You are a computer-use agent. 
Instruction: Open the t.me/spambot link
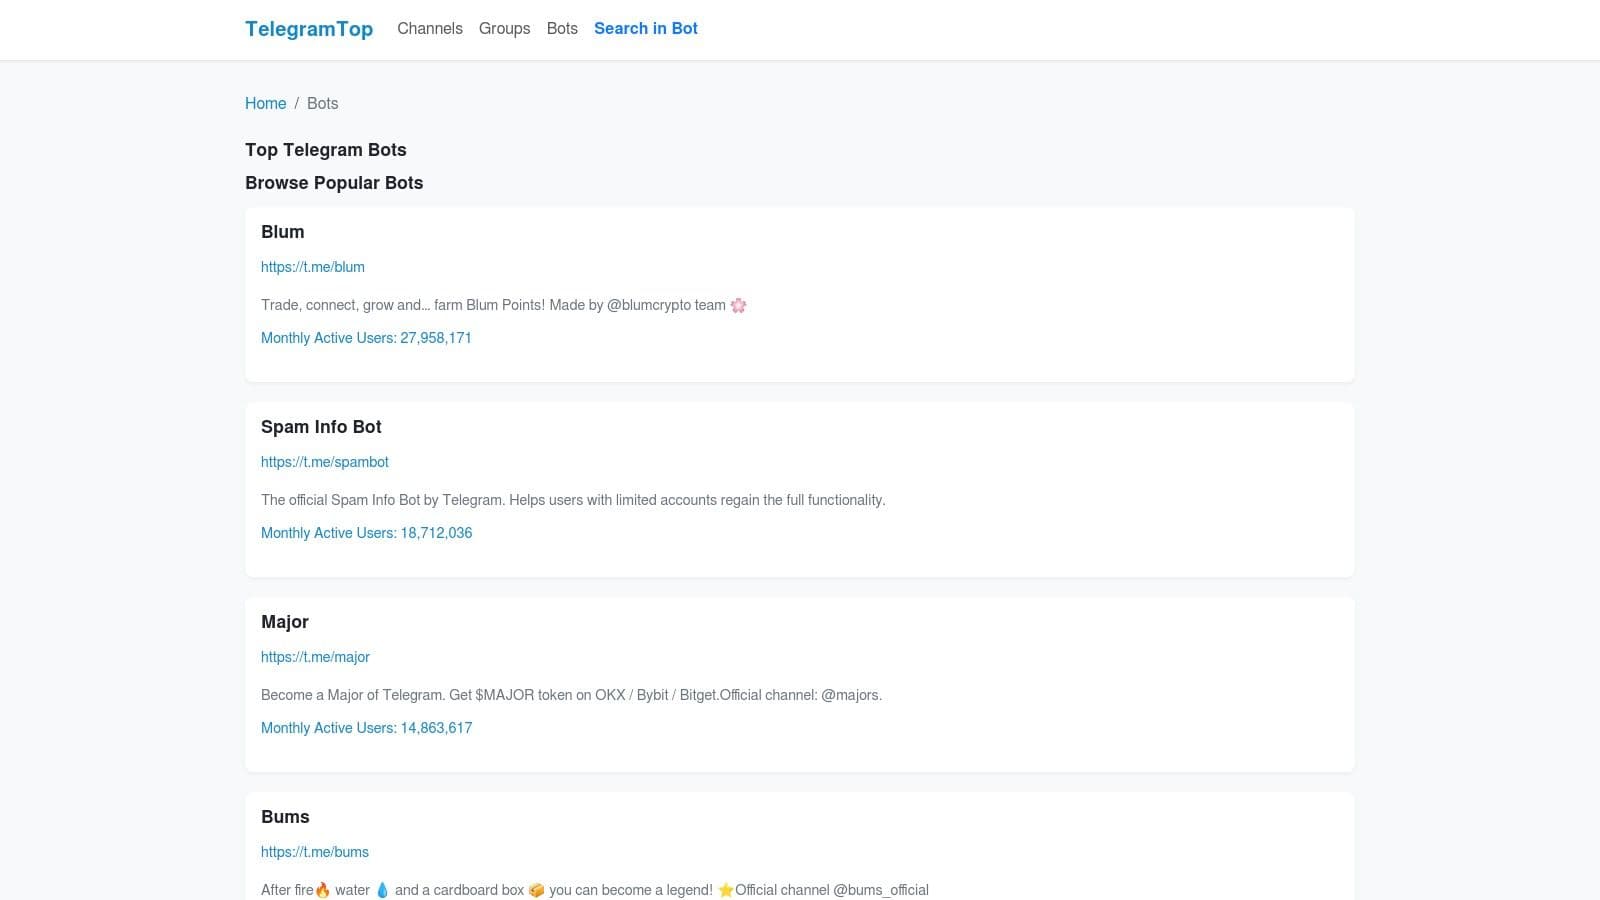coord(324,462)
